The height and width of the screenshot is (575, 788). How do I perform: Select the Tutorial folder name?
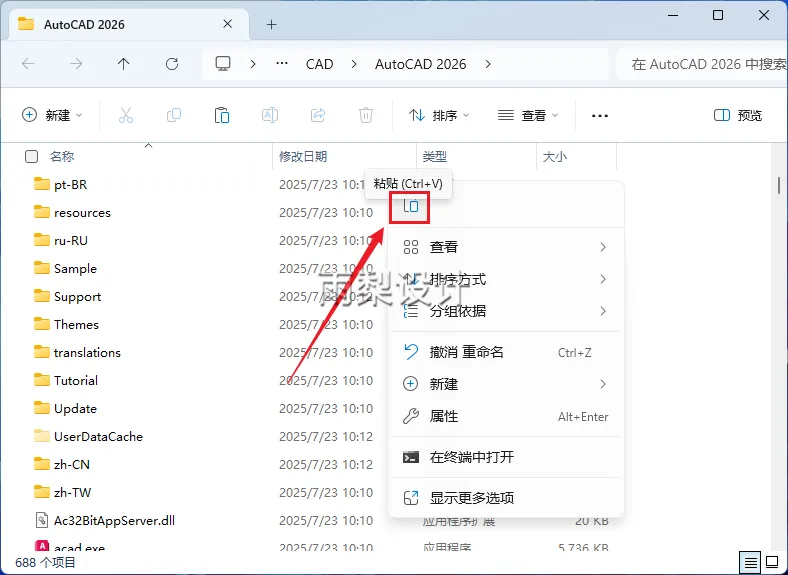pyautogui.click(x=76, y=380)
